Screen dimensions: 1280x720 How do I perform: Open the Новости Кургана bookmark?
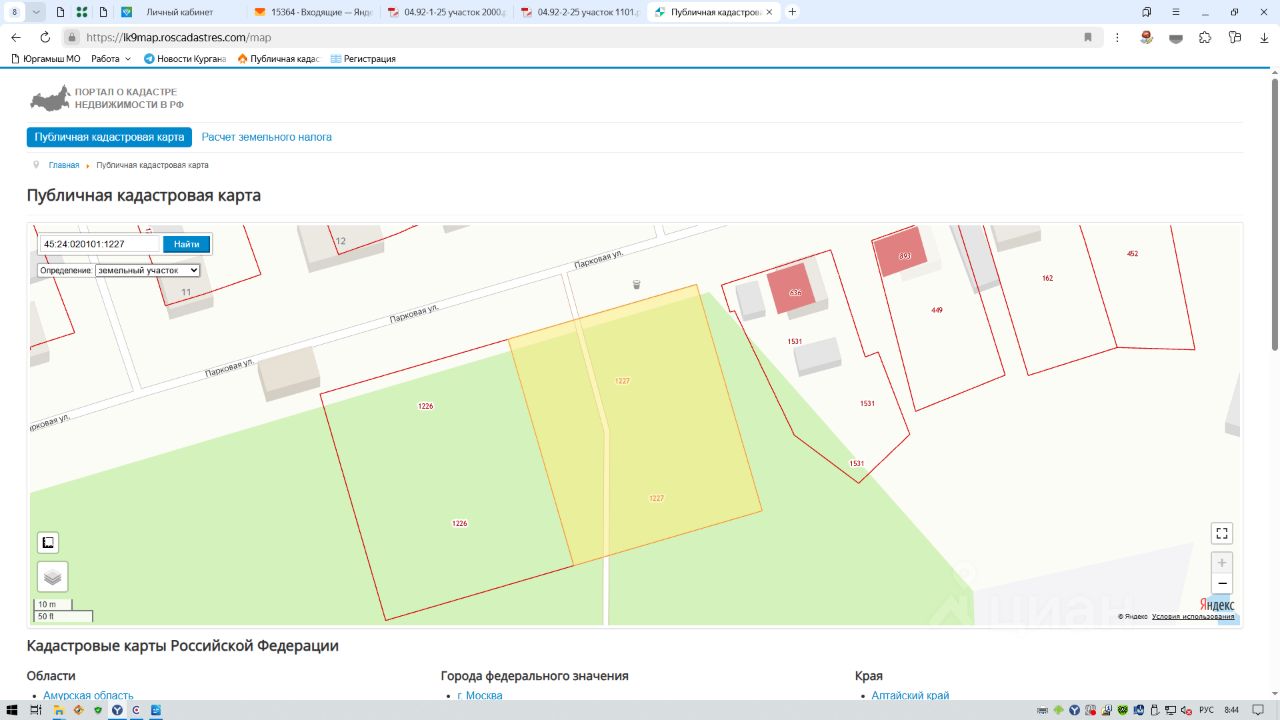tap(185, 59)
